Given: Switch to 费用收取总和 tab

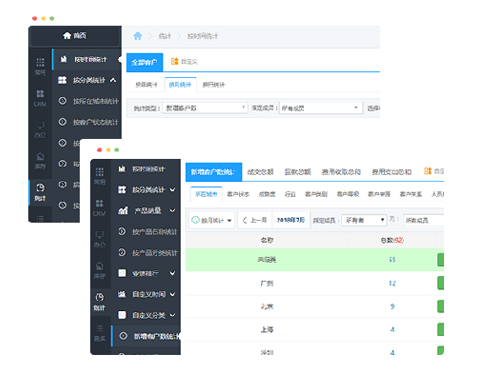Looking at the screenshot, I should coord(341,172).
